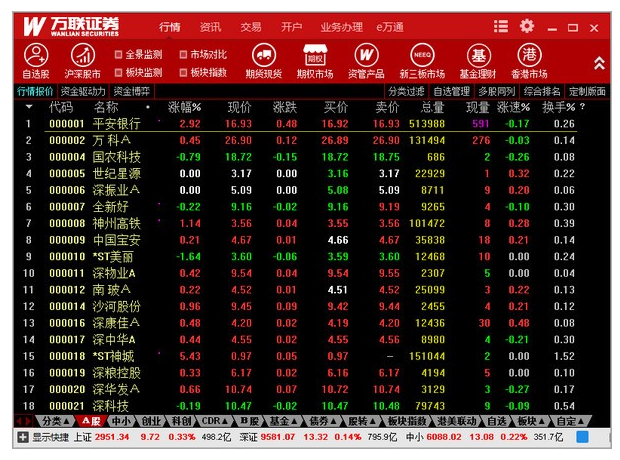Open the 期货现货 truck icon

pos(264,61)
